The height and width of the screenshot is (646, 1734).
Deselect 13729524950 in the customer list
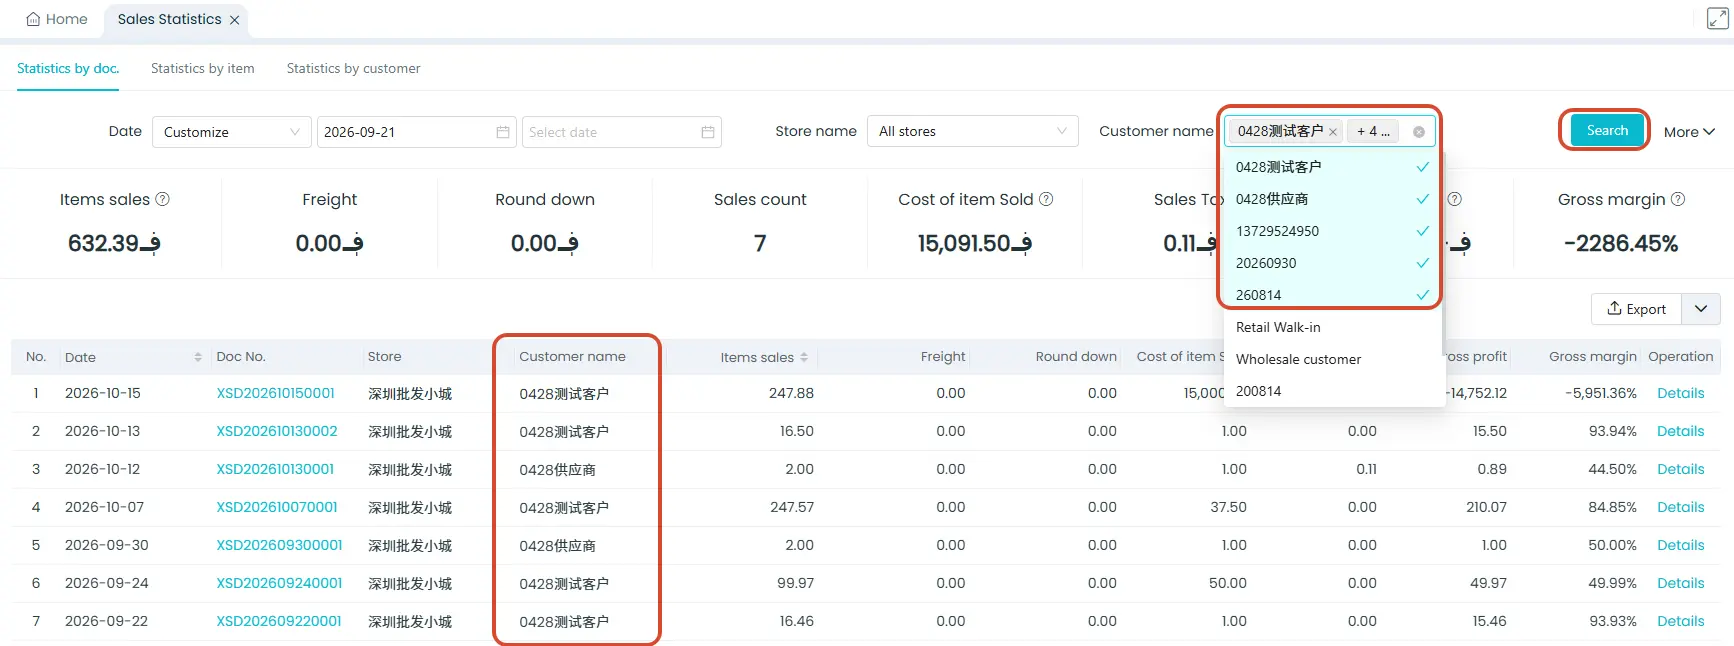pyautogui.click(x=1332, y=231)
